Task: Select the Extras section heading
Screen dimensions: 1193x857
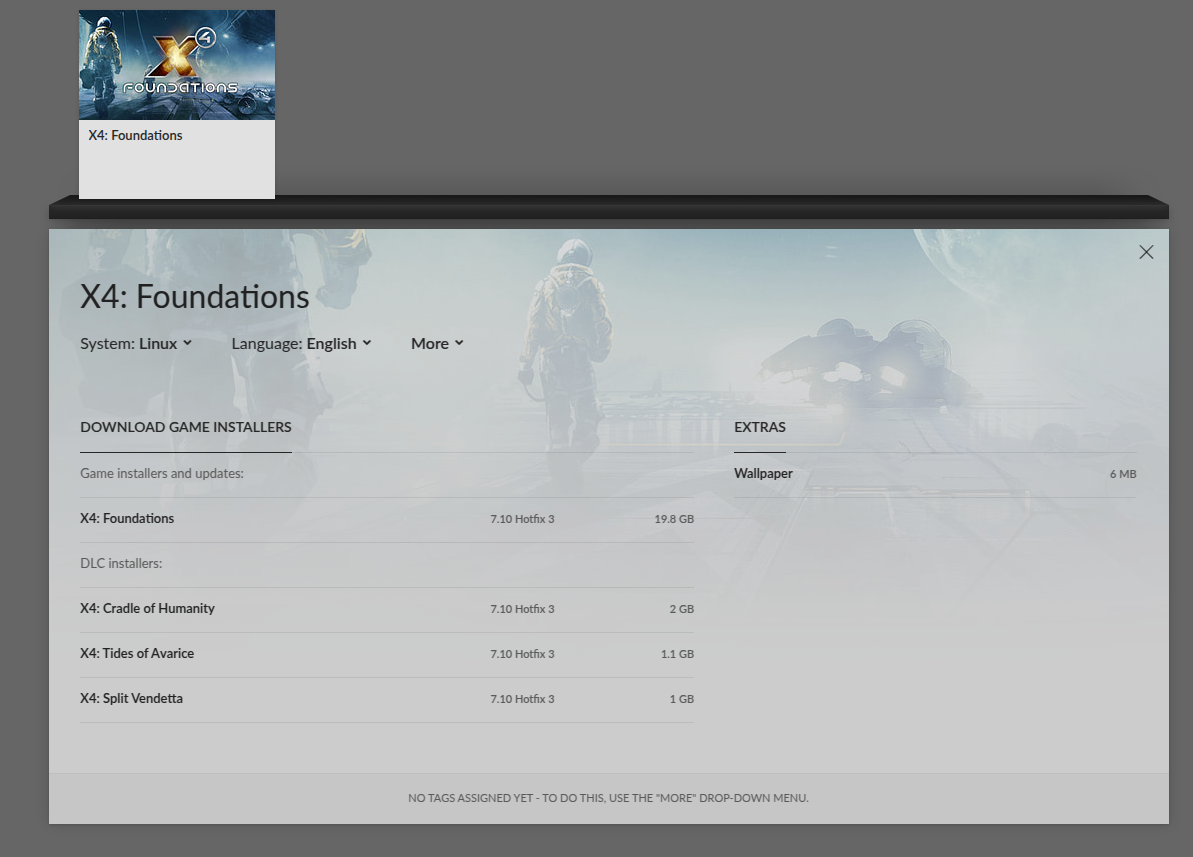Action: [x=759, y=427]
